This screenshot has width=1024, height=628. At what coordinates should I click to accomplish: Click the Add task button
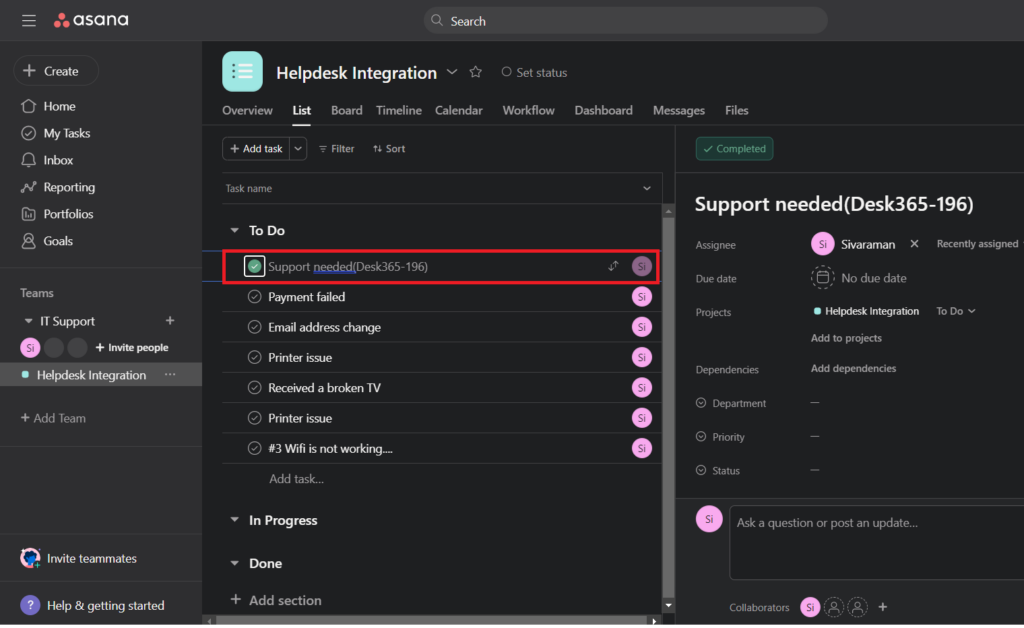pos(256,149)
